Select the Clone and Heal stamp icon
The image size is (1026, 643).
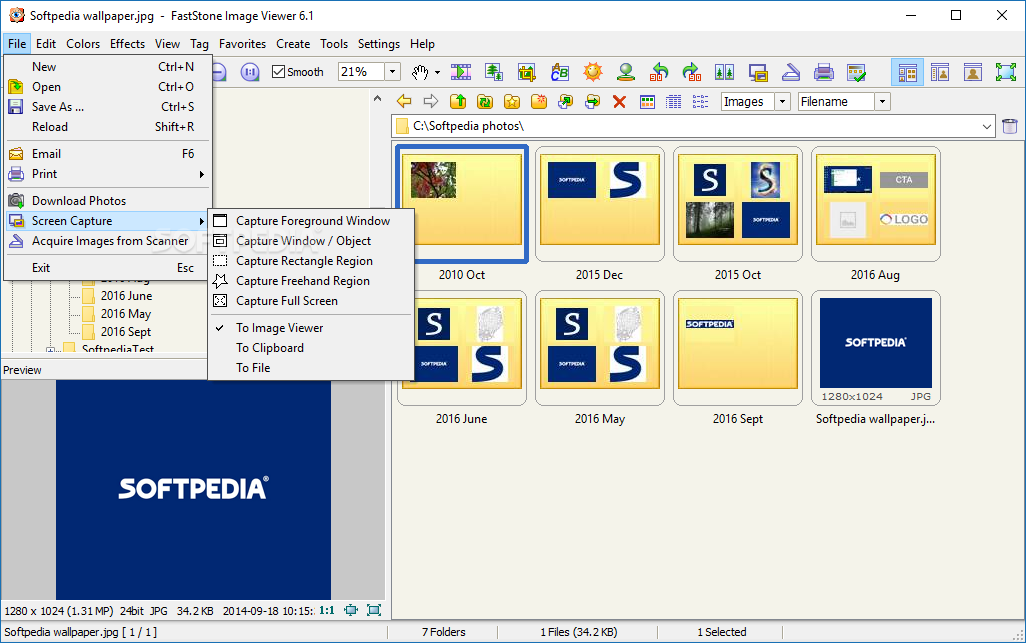626,72
